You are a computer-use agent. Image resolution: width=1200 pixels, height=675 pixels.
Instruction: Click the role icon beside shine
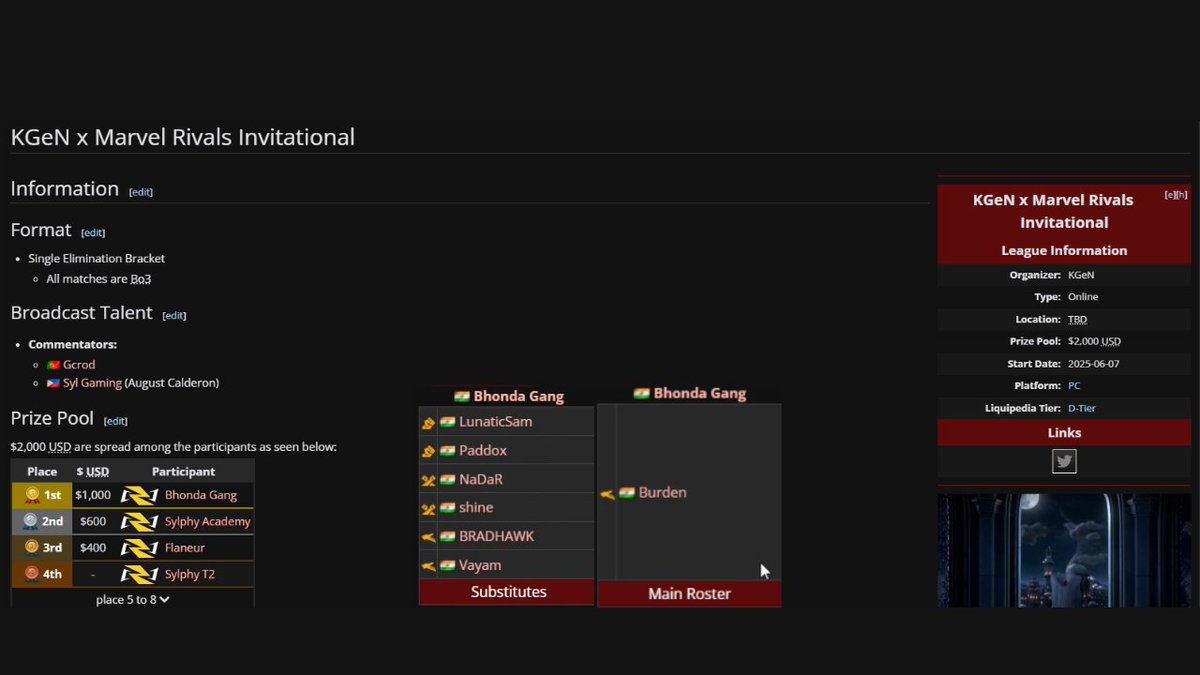pos(428,509)
